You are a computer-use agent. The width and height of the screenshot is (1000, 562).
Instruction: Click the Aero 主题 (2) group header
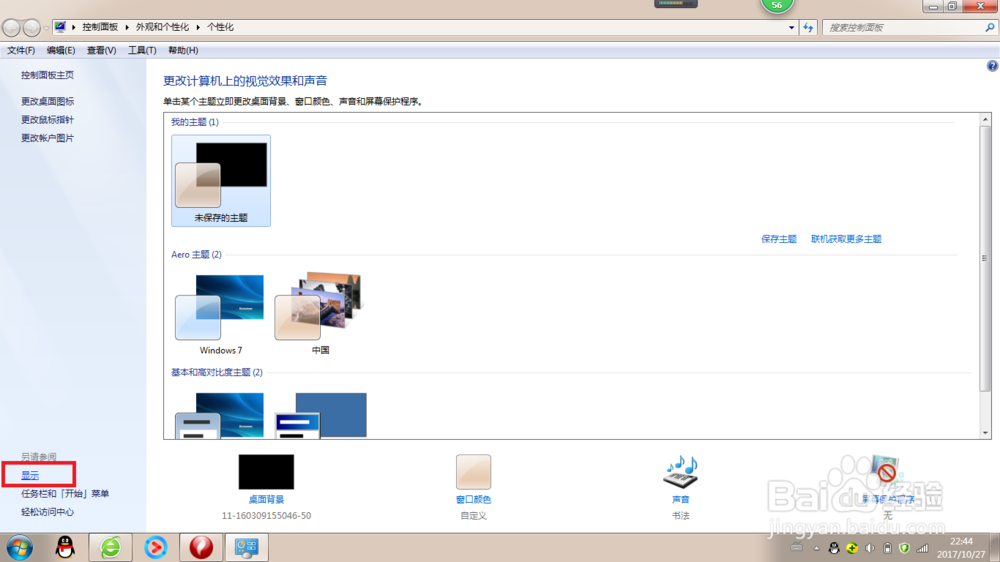tap(196, 255)
